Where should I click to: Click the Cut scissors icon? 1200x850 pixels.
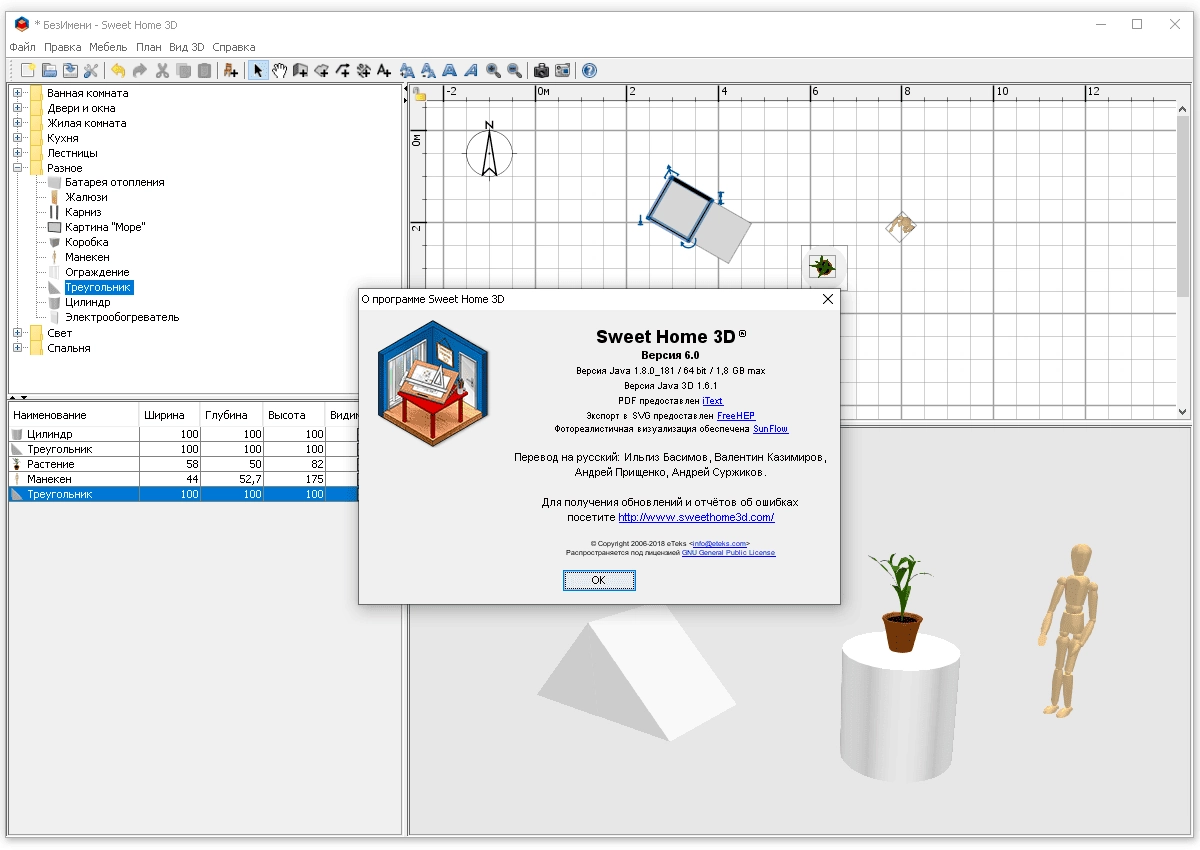[162, 70]
